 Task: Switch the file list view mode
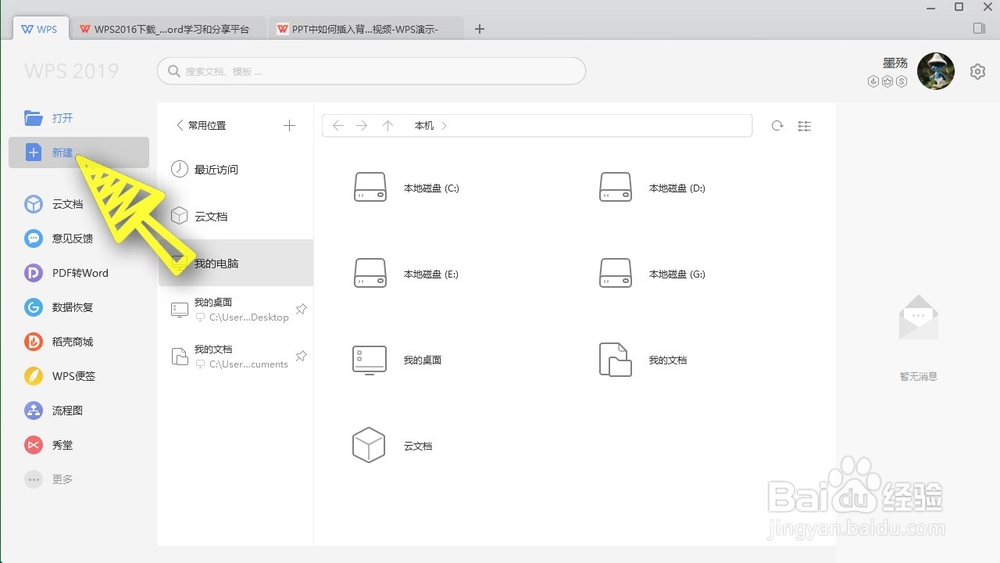[804, 126]
